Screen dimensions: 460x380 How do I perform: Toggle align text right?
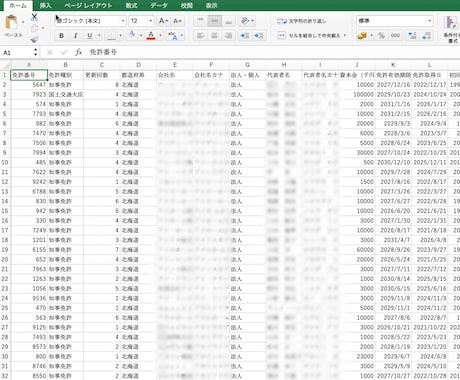pyautogui.click(x=228, y=35)
